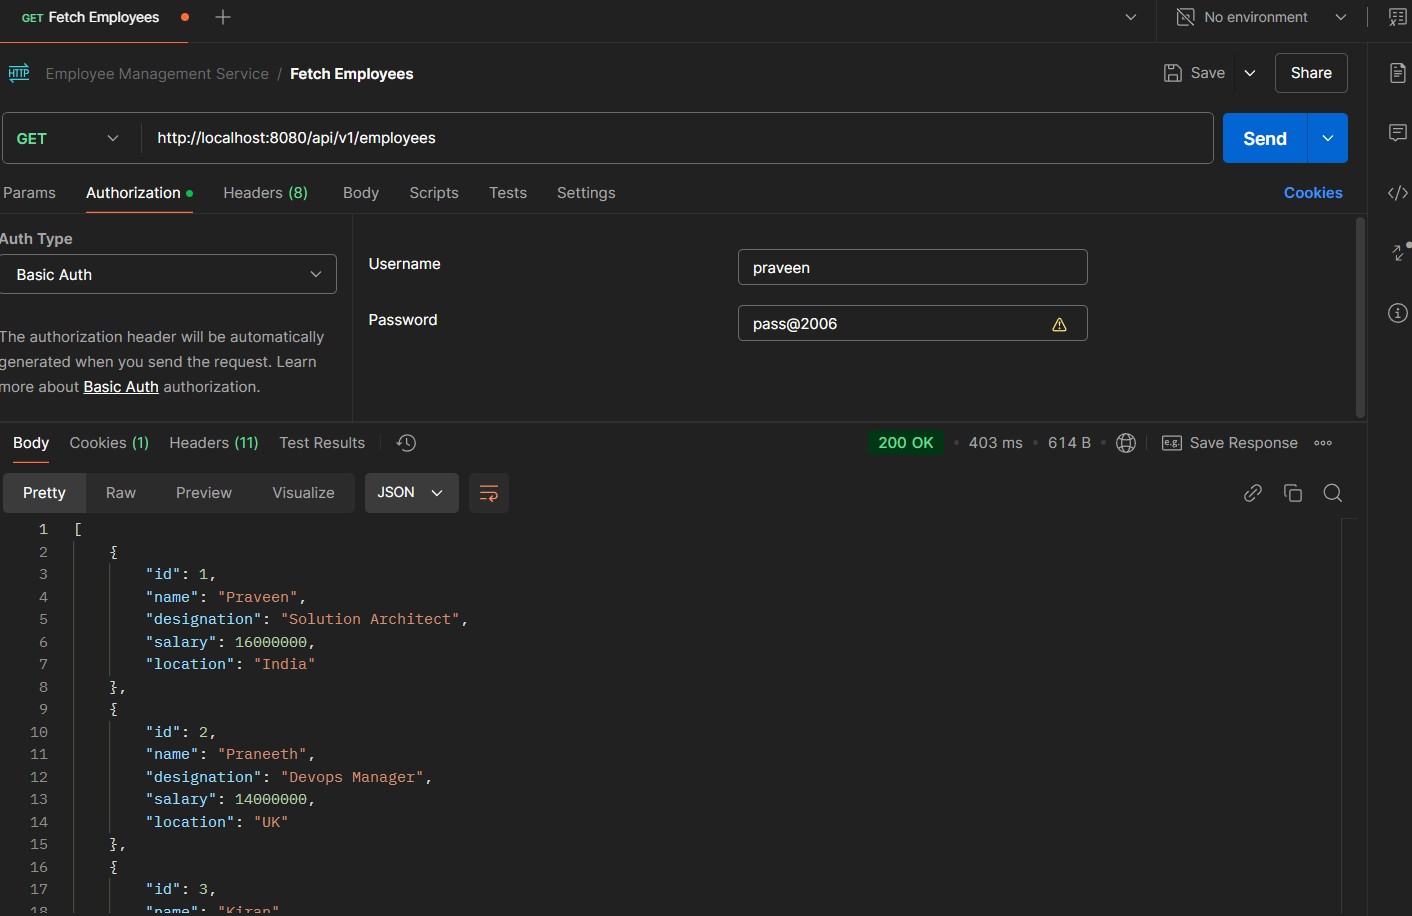Click the HTTP request type icon

(x=19, y=73)
